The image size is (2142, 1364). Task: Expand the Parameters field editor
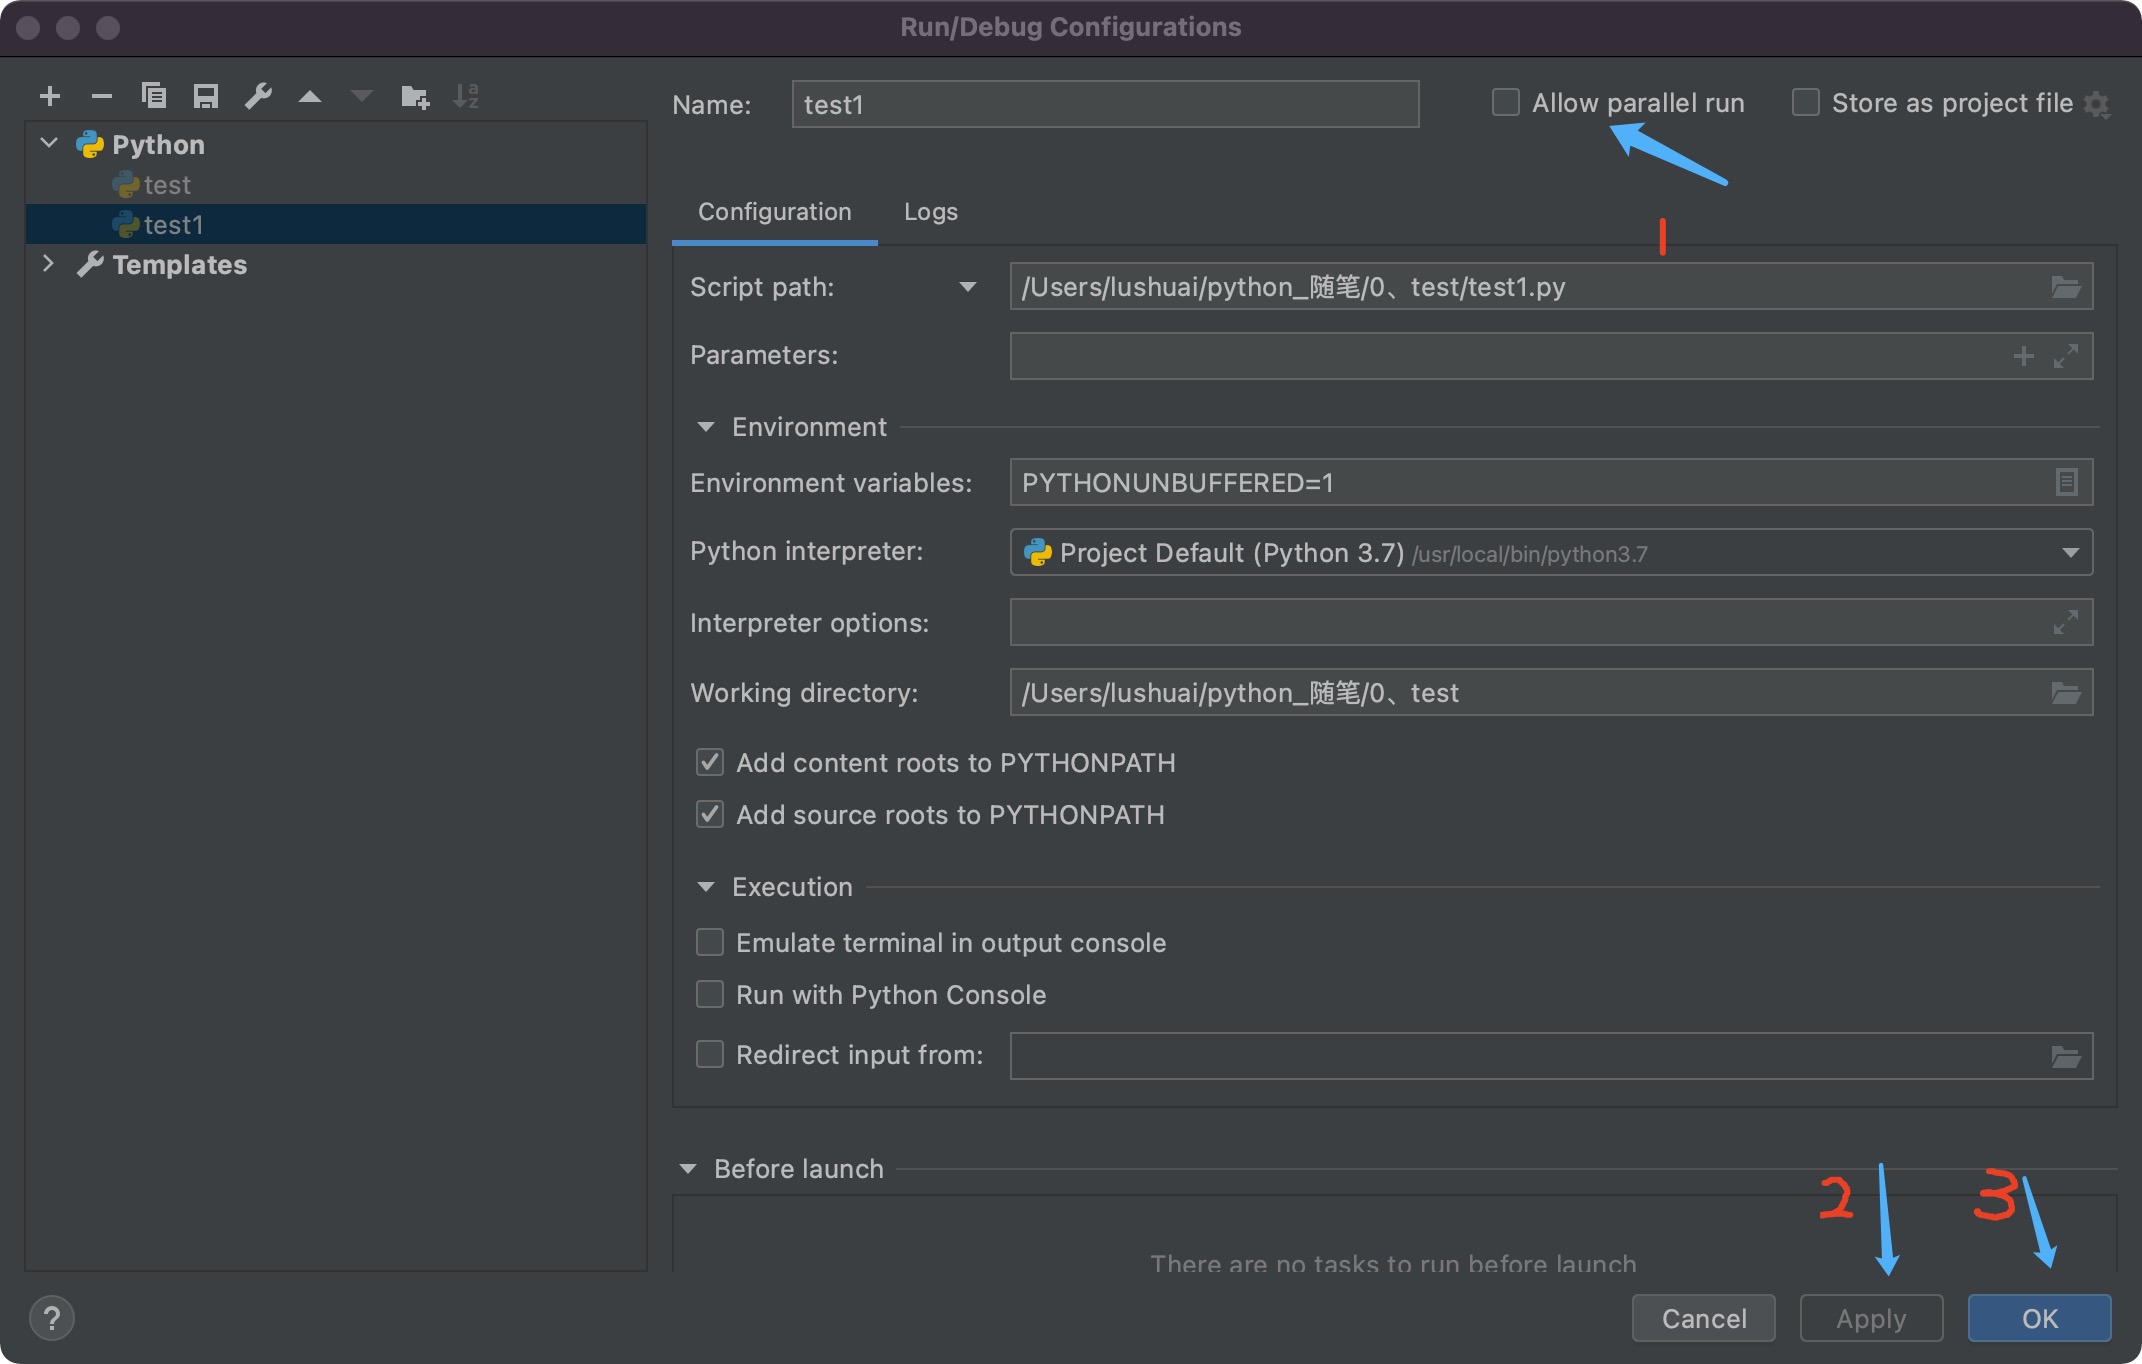(x=2066, y=356)
